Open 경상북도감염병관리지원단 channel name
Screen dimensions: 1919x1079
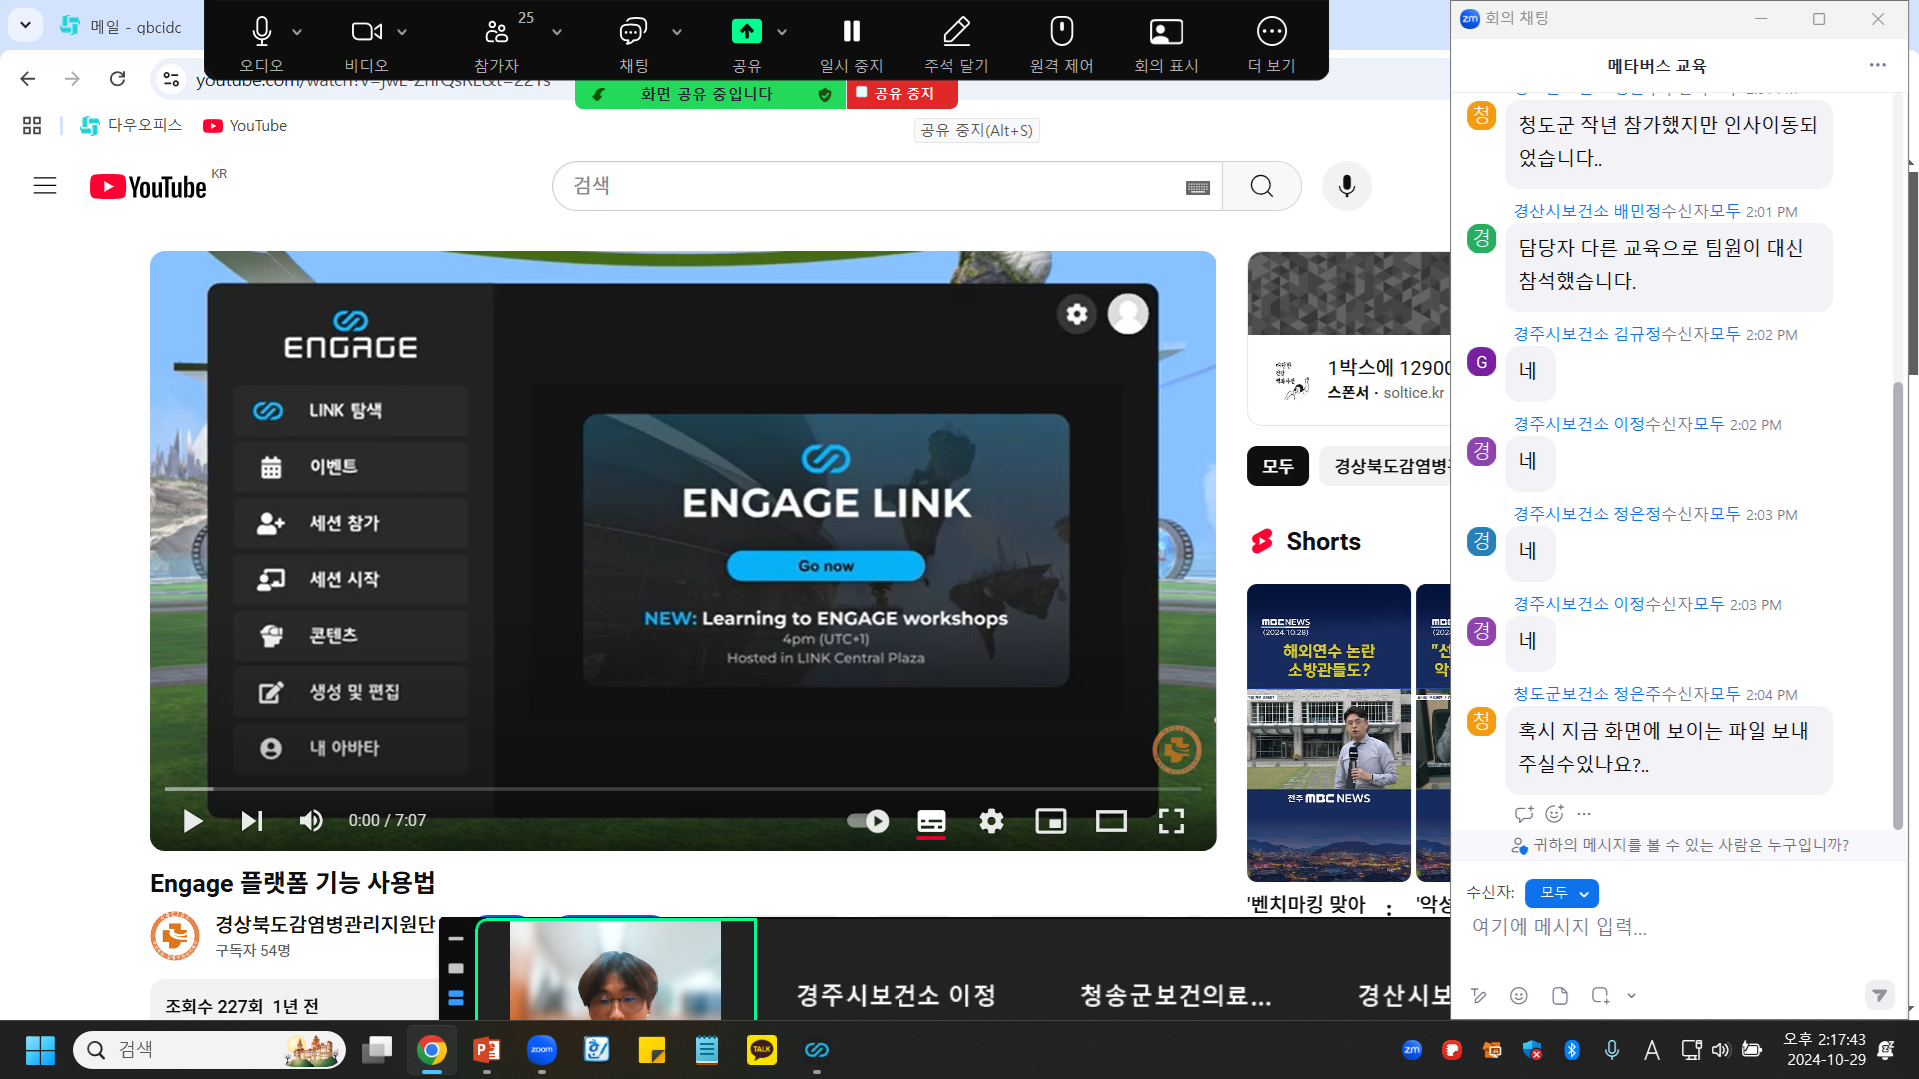325,924
